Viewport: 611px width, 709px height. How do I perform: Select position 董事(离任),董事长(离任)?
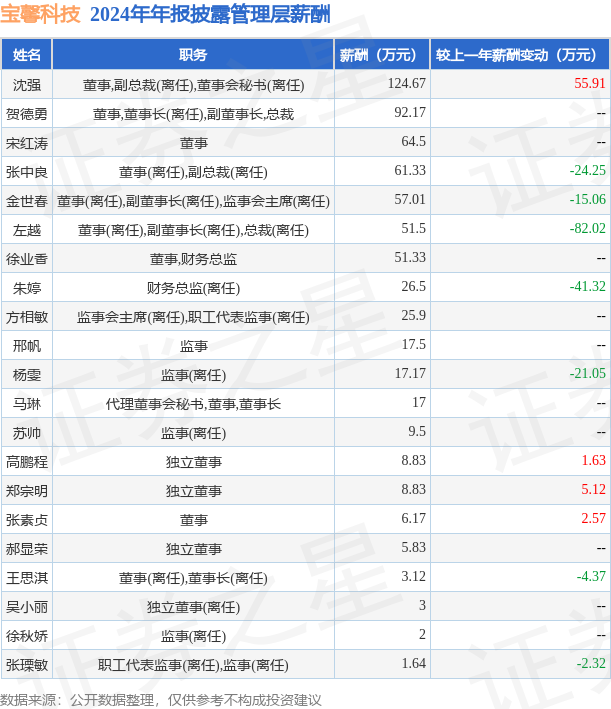click(193, 577)
